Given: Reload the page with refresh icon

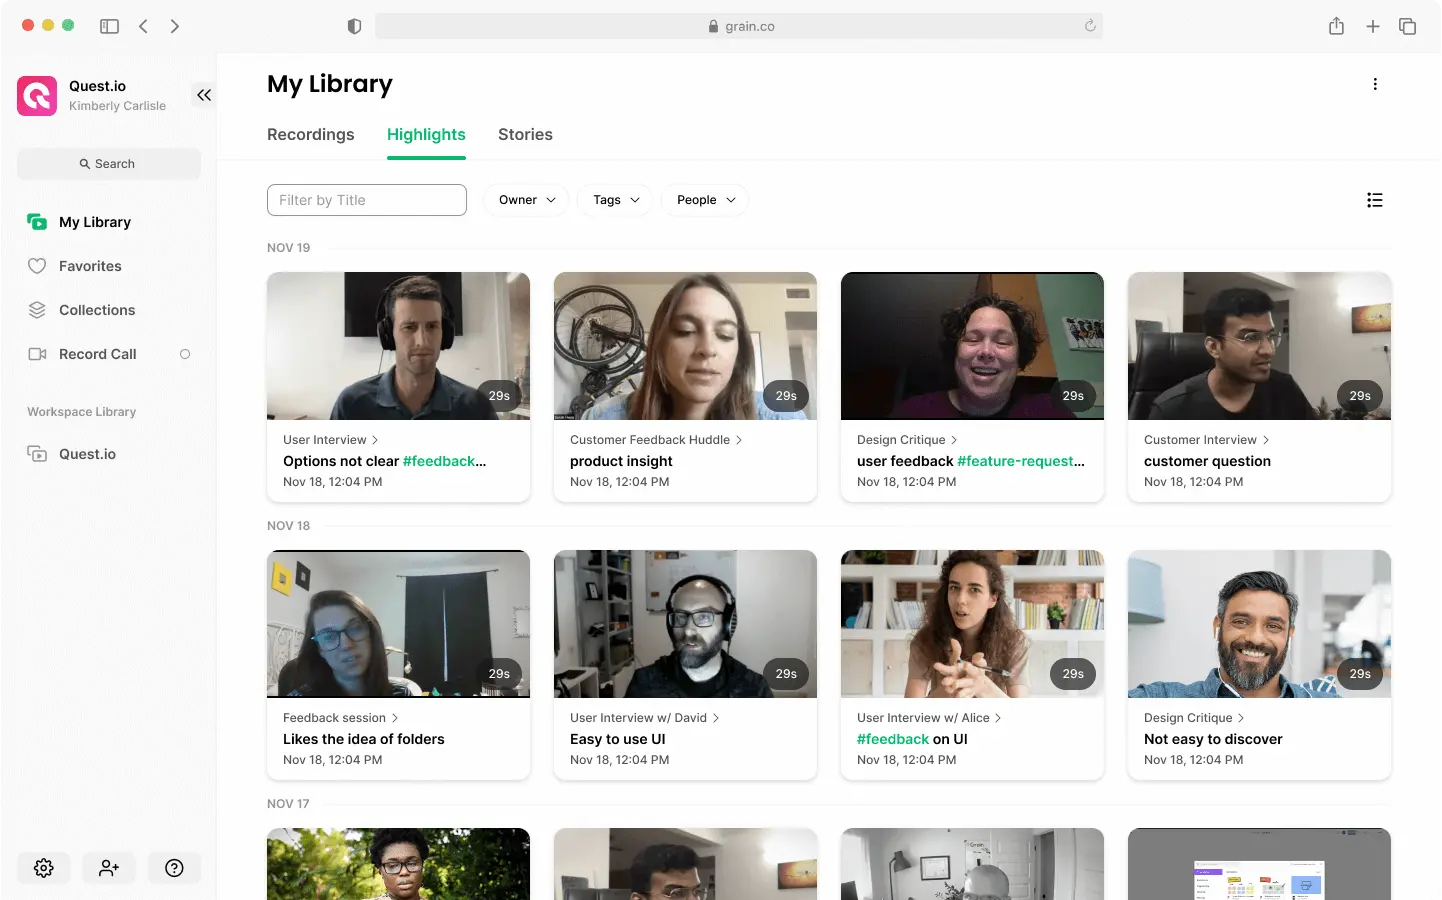Looking at the screenshot, I should [x=1090, y=26].
